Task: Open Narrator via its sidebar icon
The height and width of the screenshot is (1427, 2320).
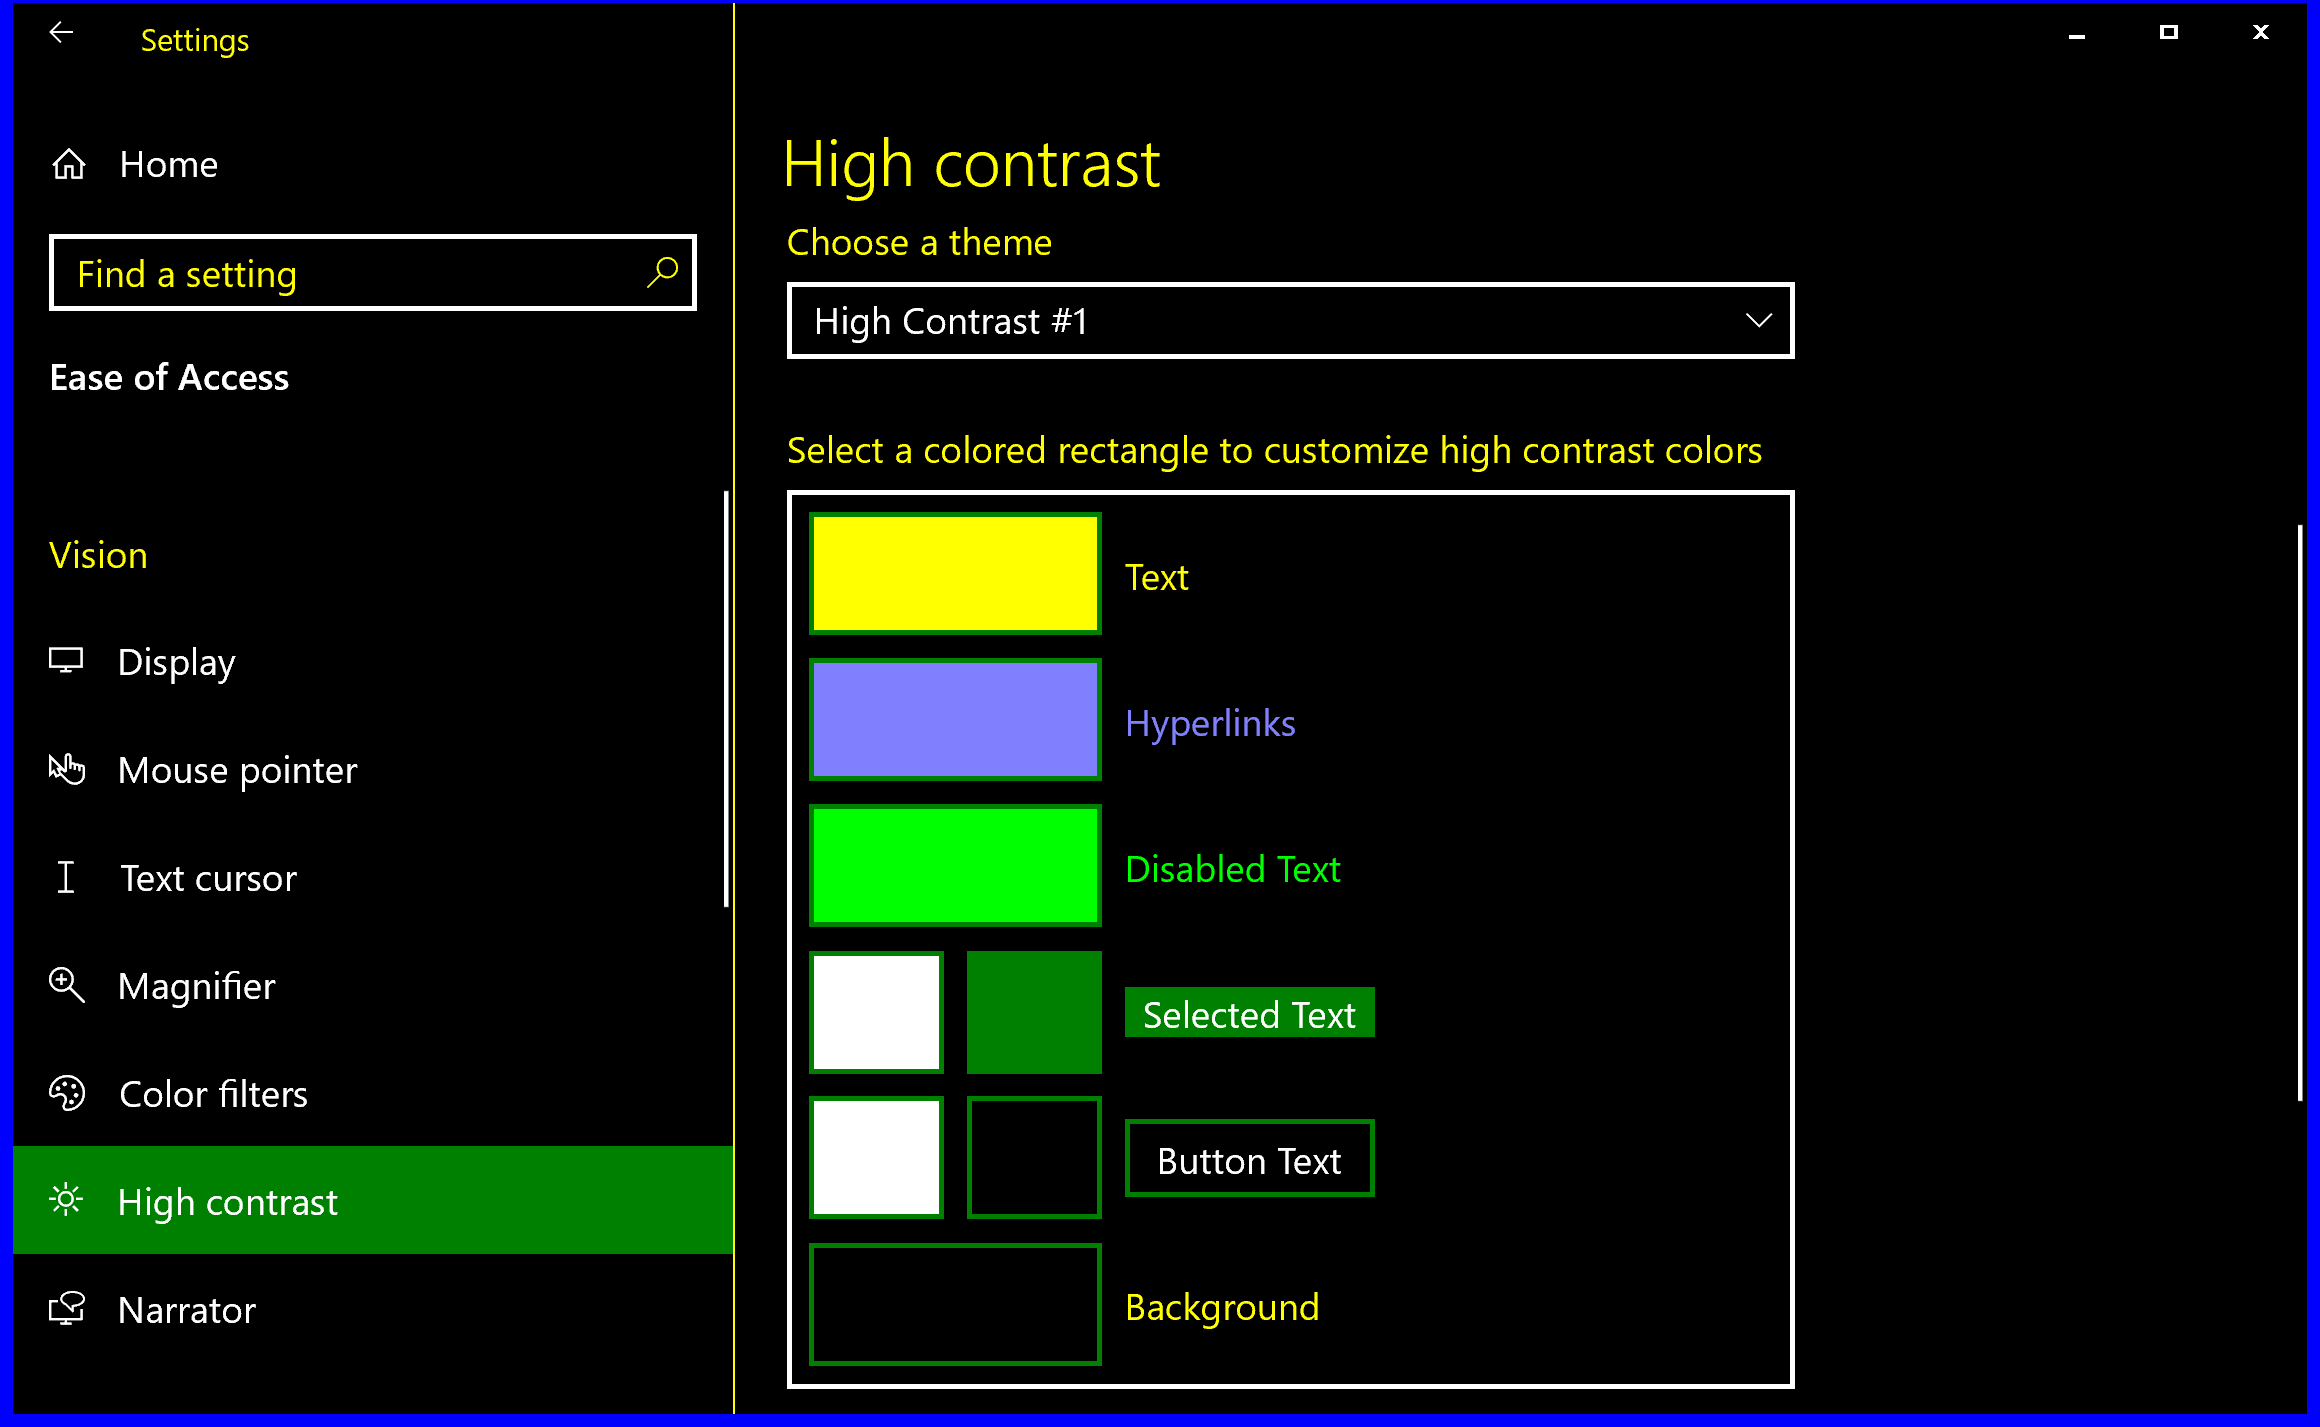Action: 67,1309
